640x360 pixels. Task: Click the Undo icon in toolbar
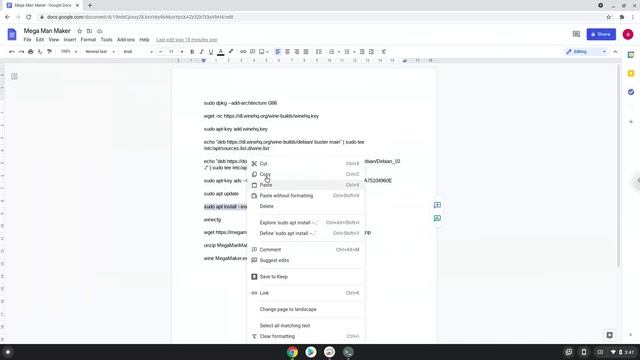(11, 52)
